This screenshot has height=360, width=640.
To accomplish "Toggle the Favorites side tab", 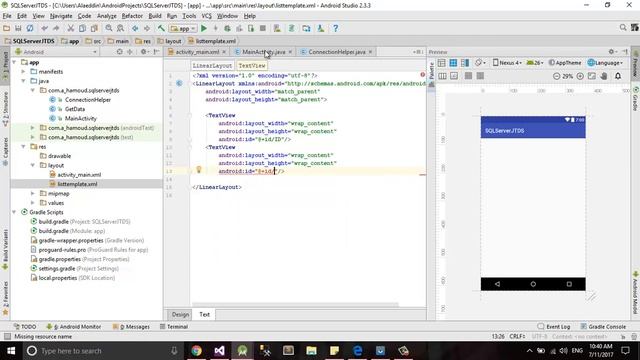I will coord(5,298).
